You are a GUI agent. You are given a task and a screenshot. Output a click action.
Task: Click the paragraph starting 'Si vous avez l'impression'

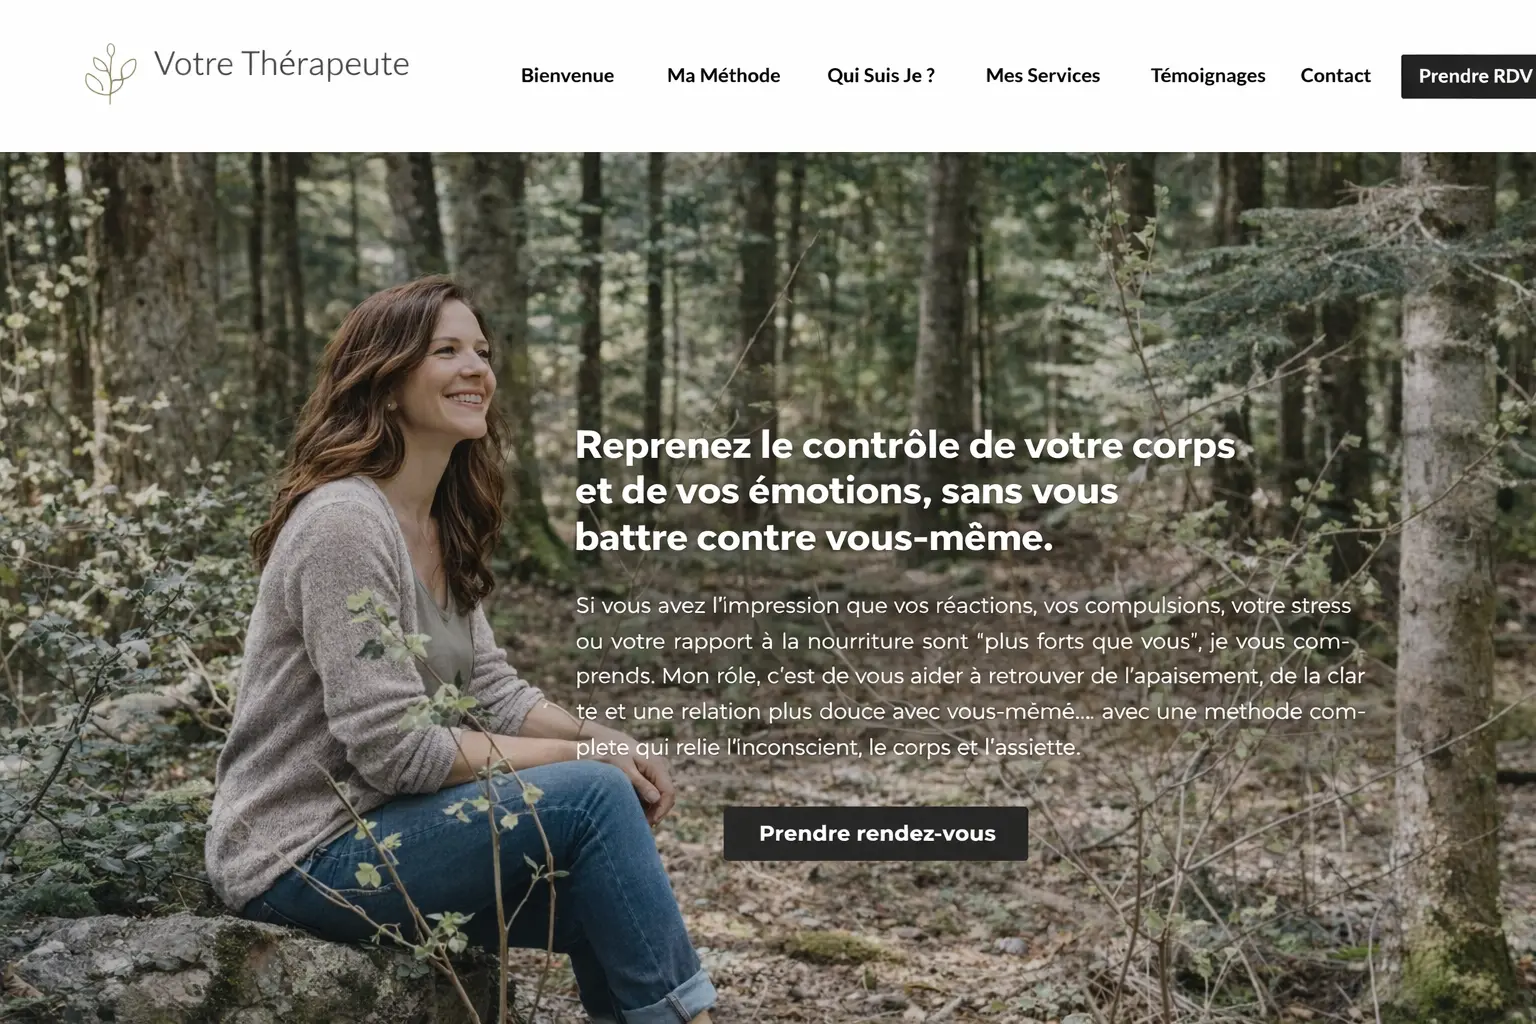coord(971,676)
